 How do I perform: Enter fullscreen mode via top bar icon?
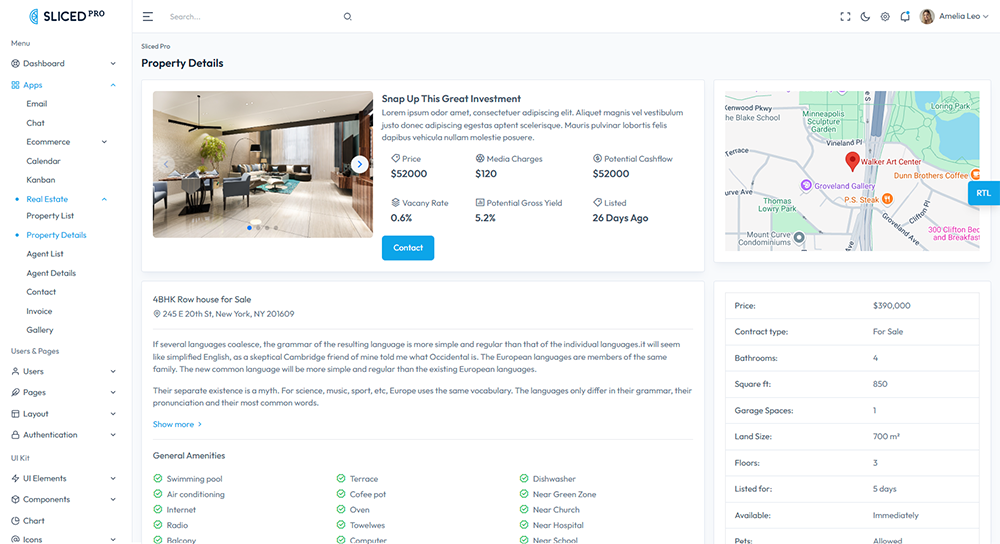pyautogui.click(x=845, y=17)
